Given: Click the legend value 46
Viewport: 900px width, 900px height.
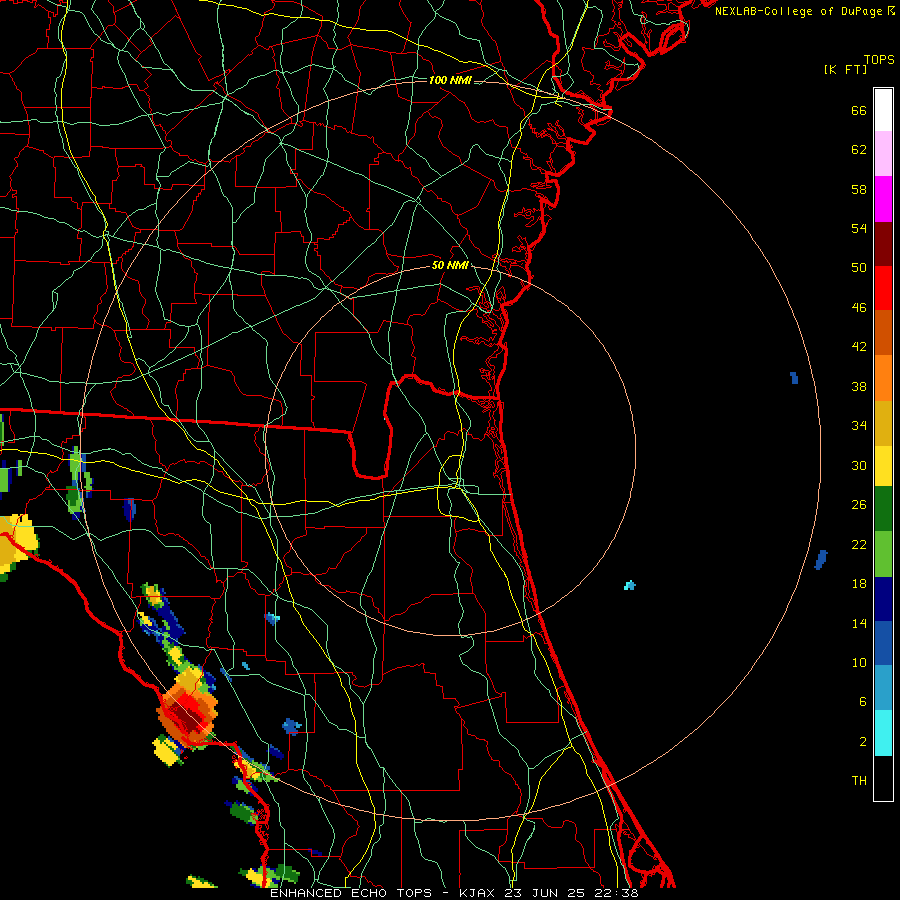Looking at the screenshot, I should tap(859, 308).
